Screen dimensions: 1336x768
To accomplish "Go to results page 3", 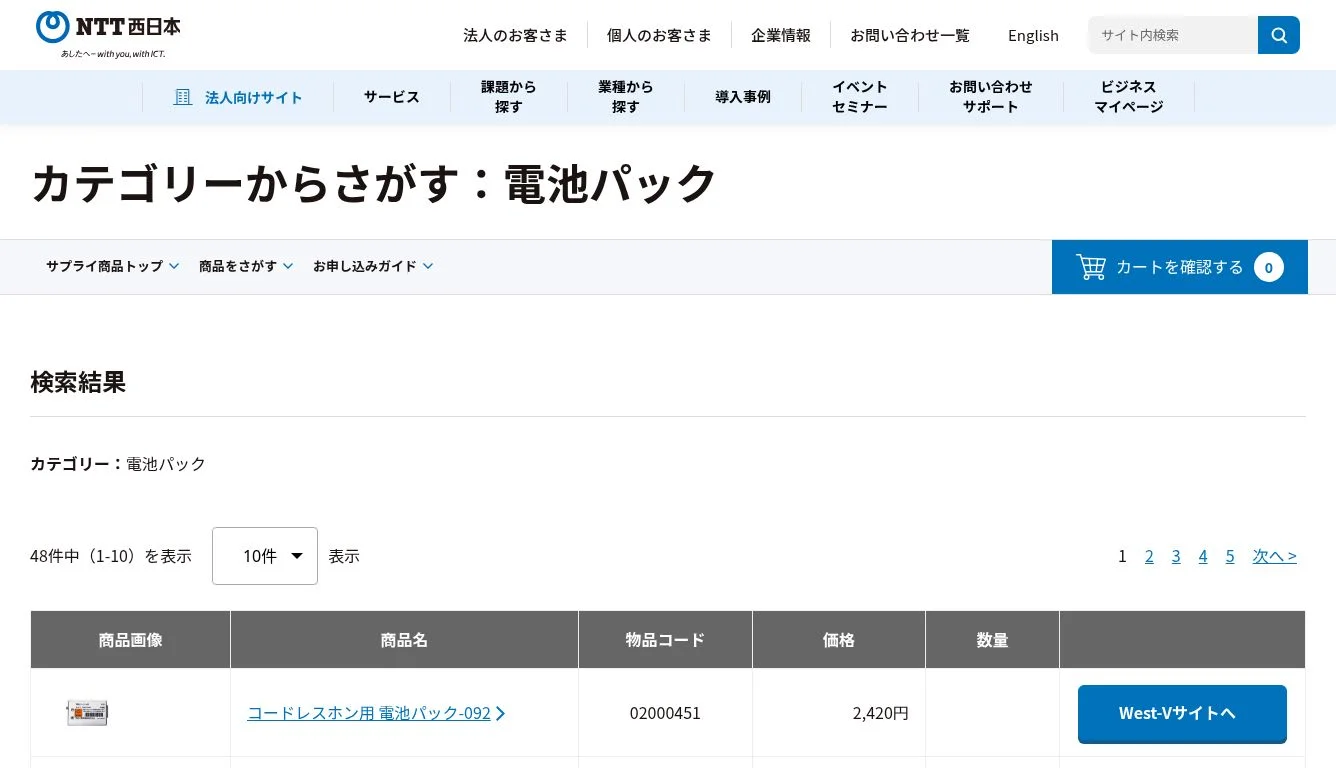I will pyautogui.click(x=1176, y=556).
